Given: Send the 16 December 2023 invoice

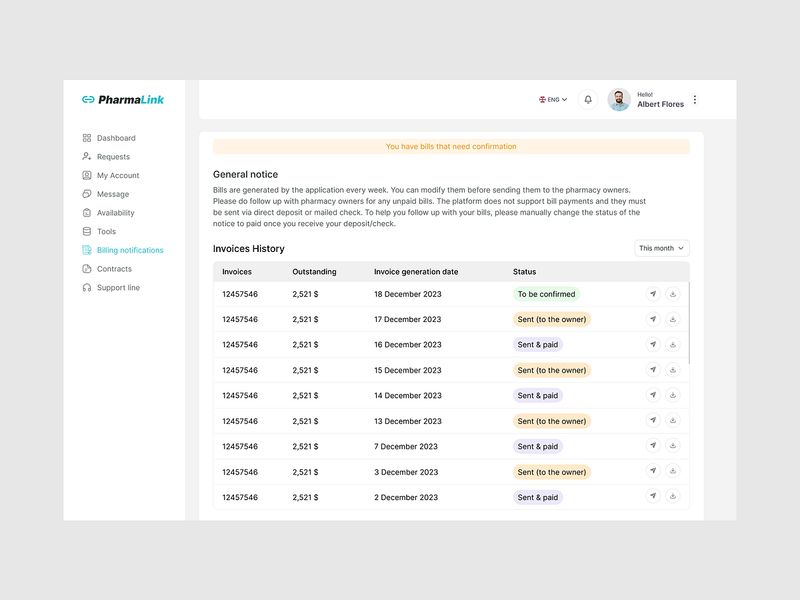Looking at the screenshot, I should pyautogui.click(x=653, y=344).
